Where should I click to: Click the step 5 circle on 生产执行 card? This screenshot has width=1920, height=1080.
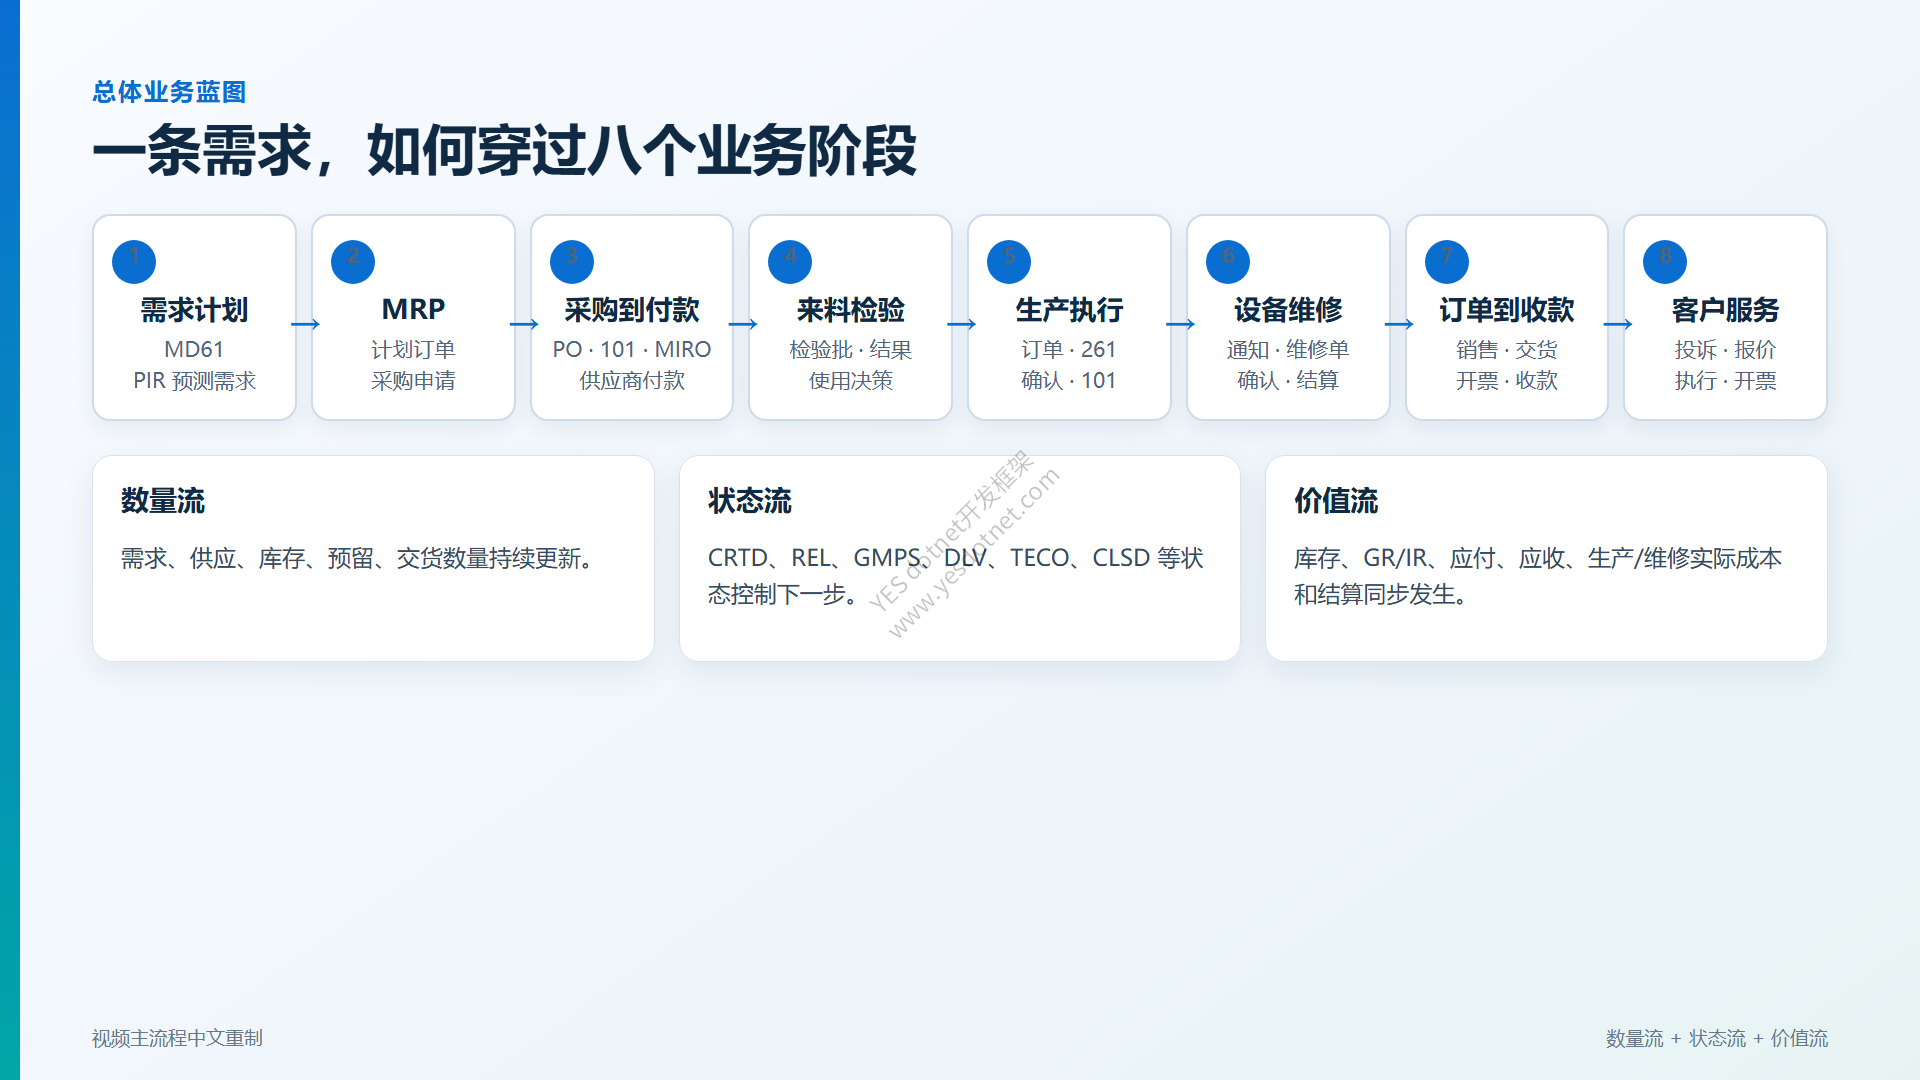1009,262
